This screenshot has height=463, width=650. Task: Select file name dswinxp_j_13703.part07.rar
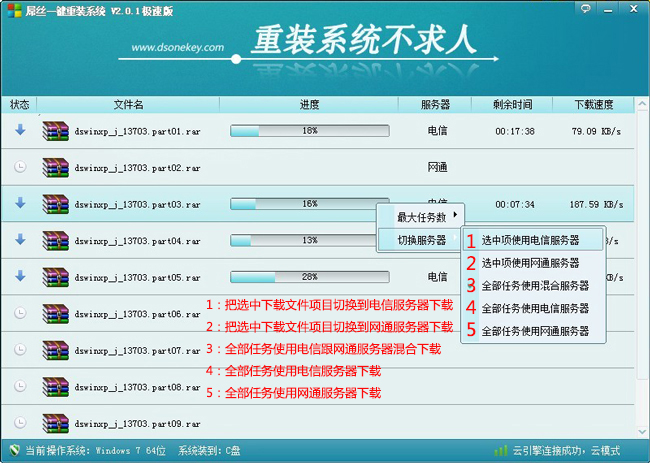tap(137, 351)
